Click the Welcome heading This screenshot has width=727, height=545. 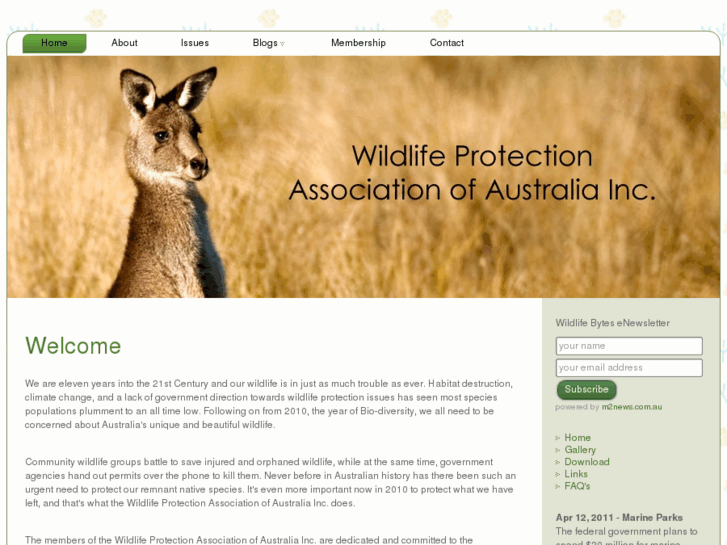(x=73, y=346)
